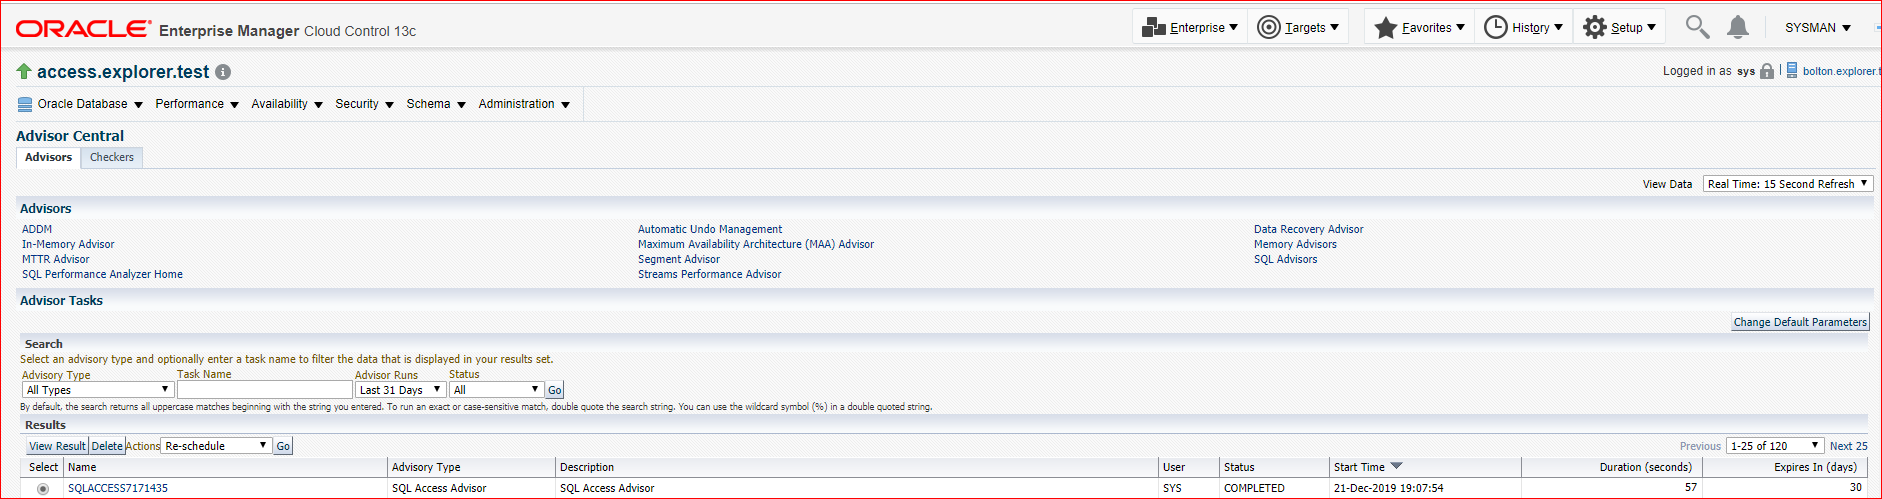Click the Go button beside Status
Screen dimensions: 1882x499
[555, 390]
